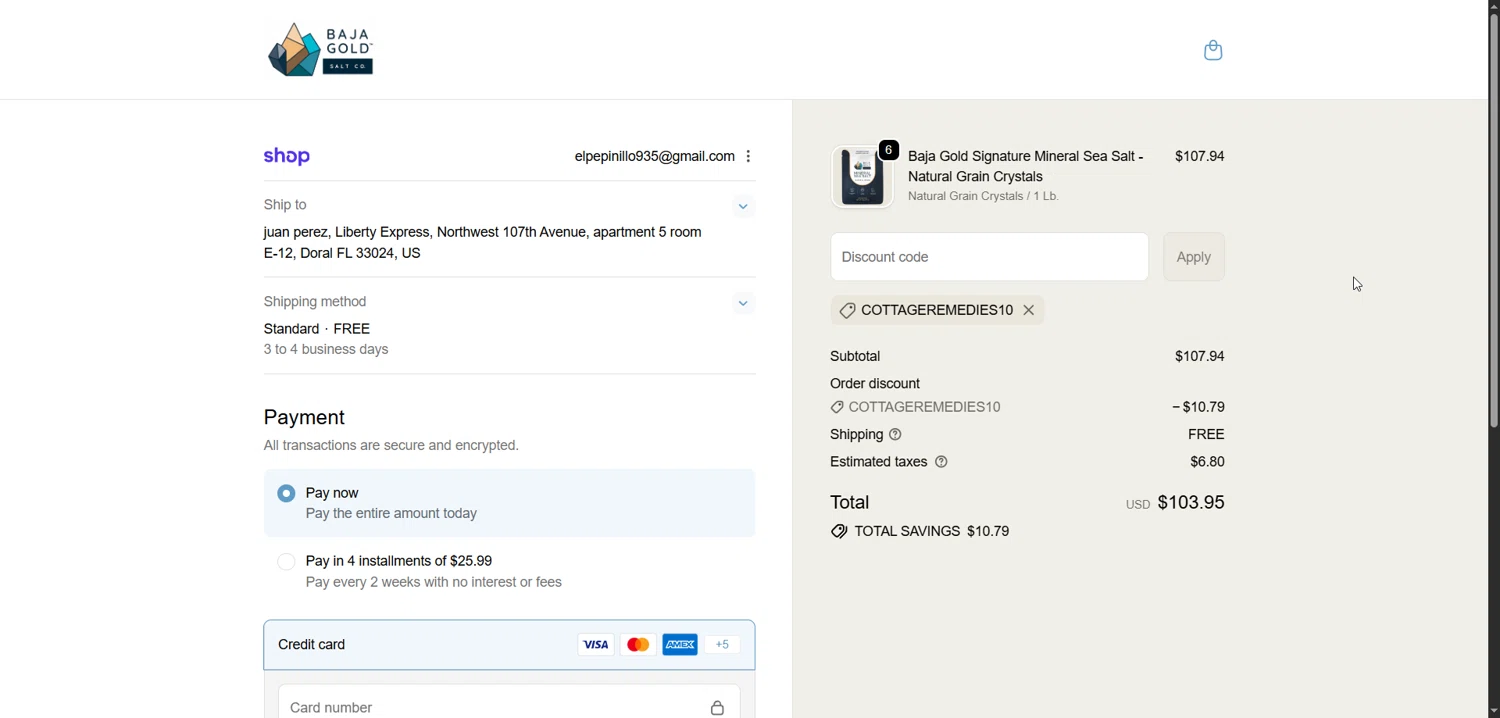Click the Total savings tag icon

point(839,532)
